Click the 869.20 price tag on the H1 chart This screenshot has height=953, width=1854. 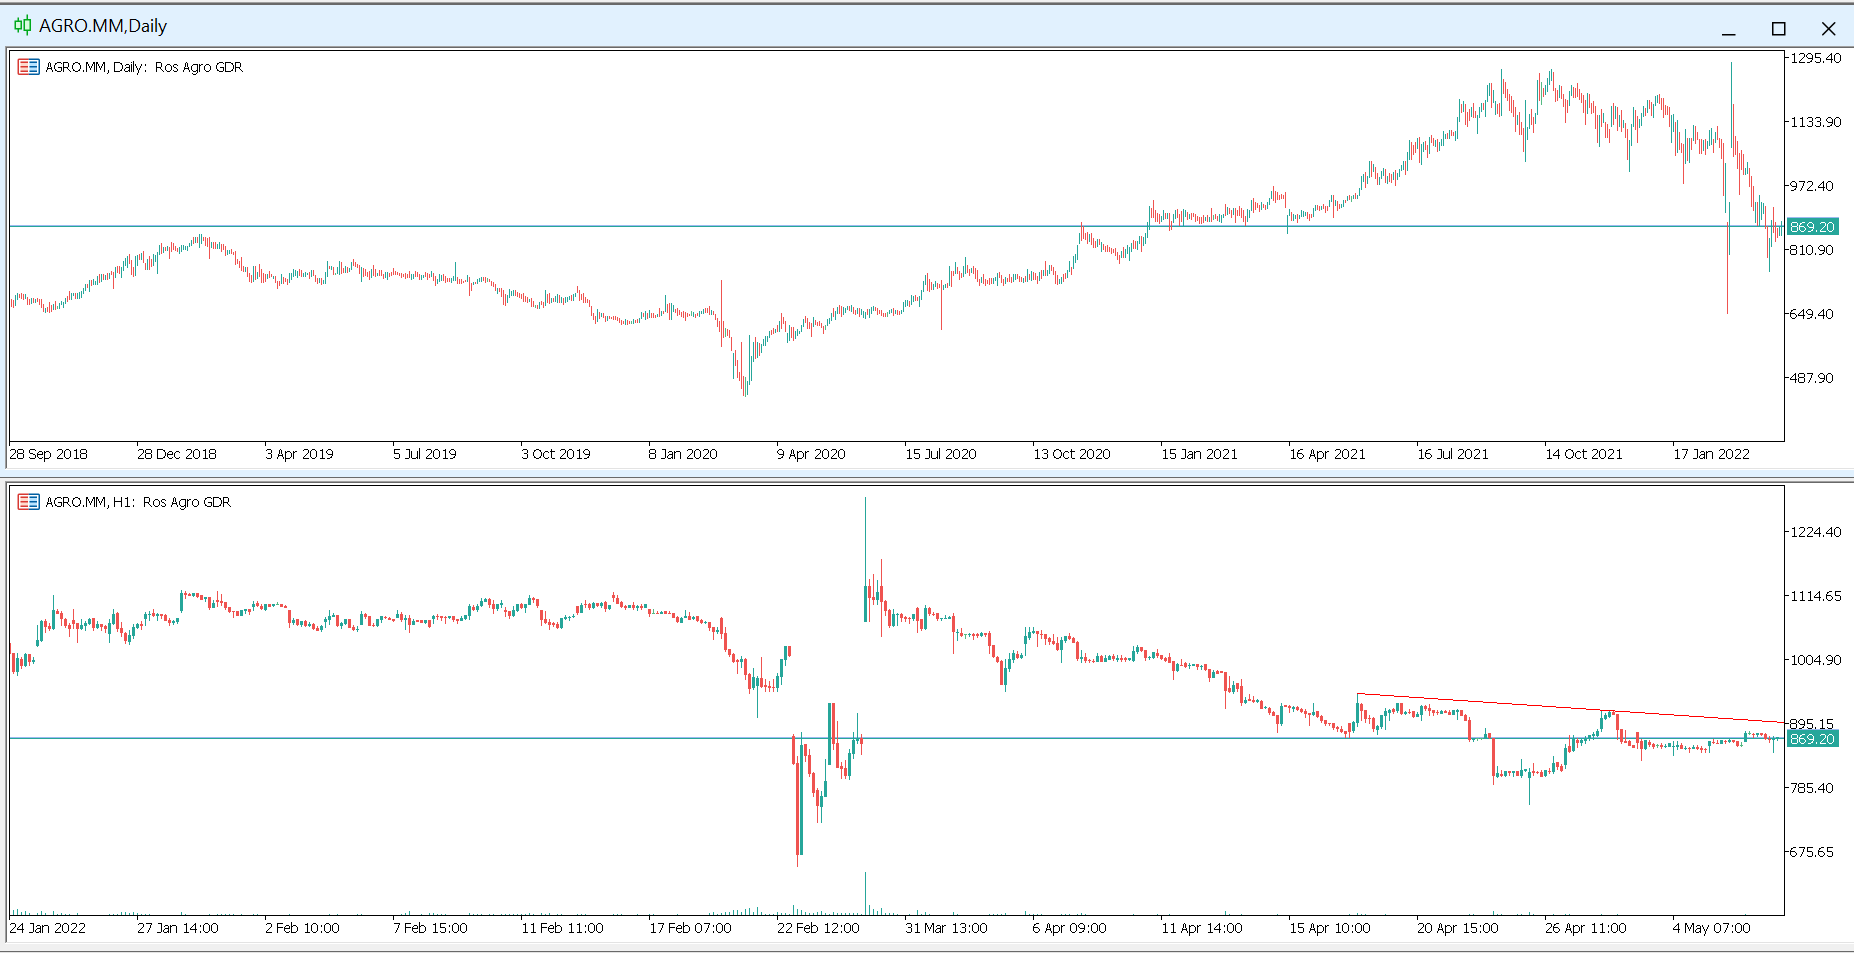click(x=1812, y=739)
